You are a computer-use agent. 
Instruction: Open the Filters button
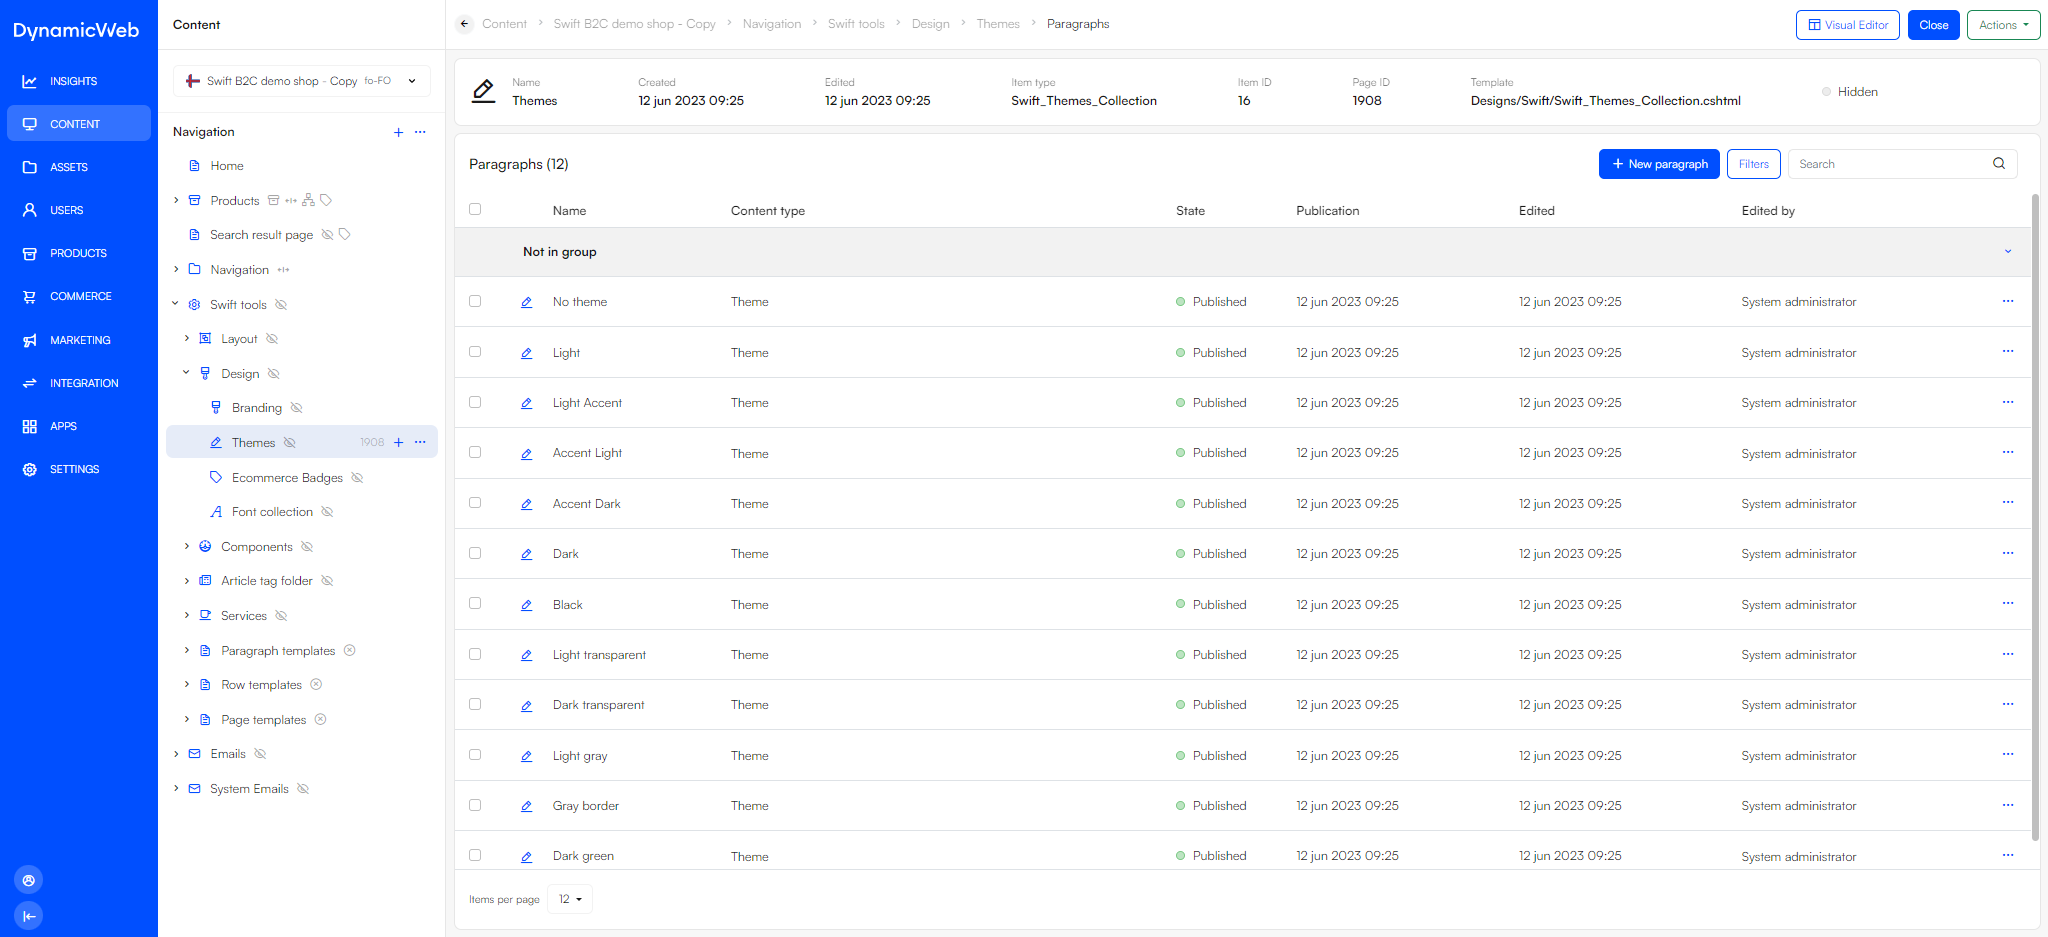1753,164
